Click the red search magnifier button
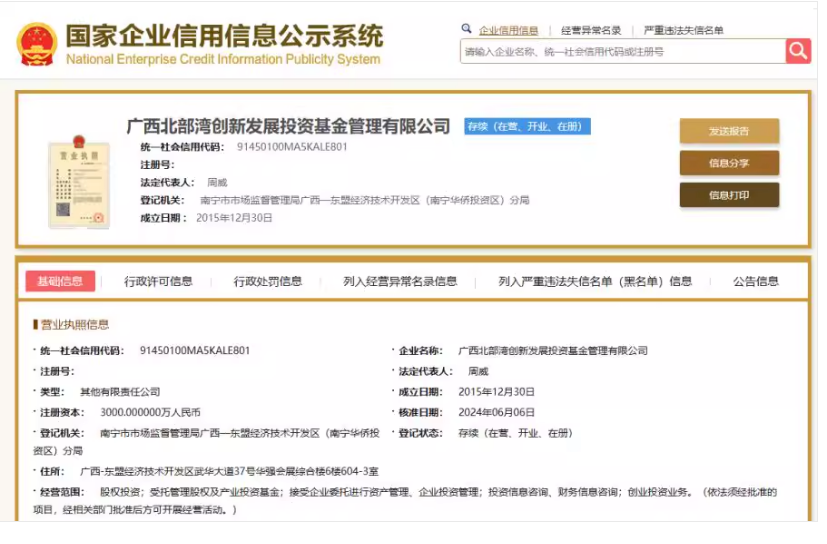The height and width of the screenshot is (544, 827). [798, 51]
